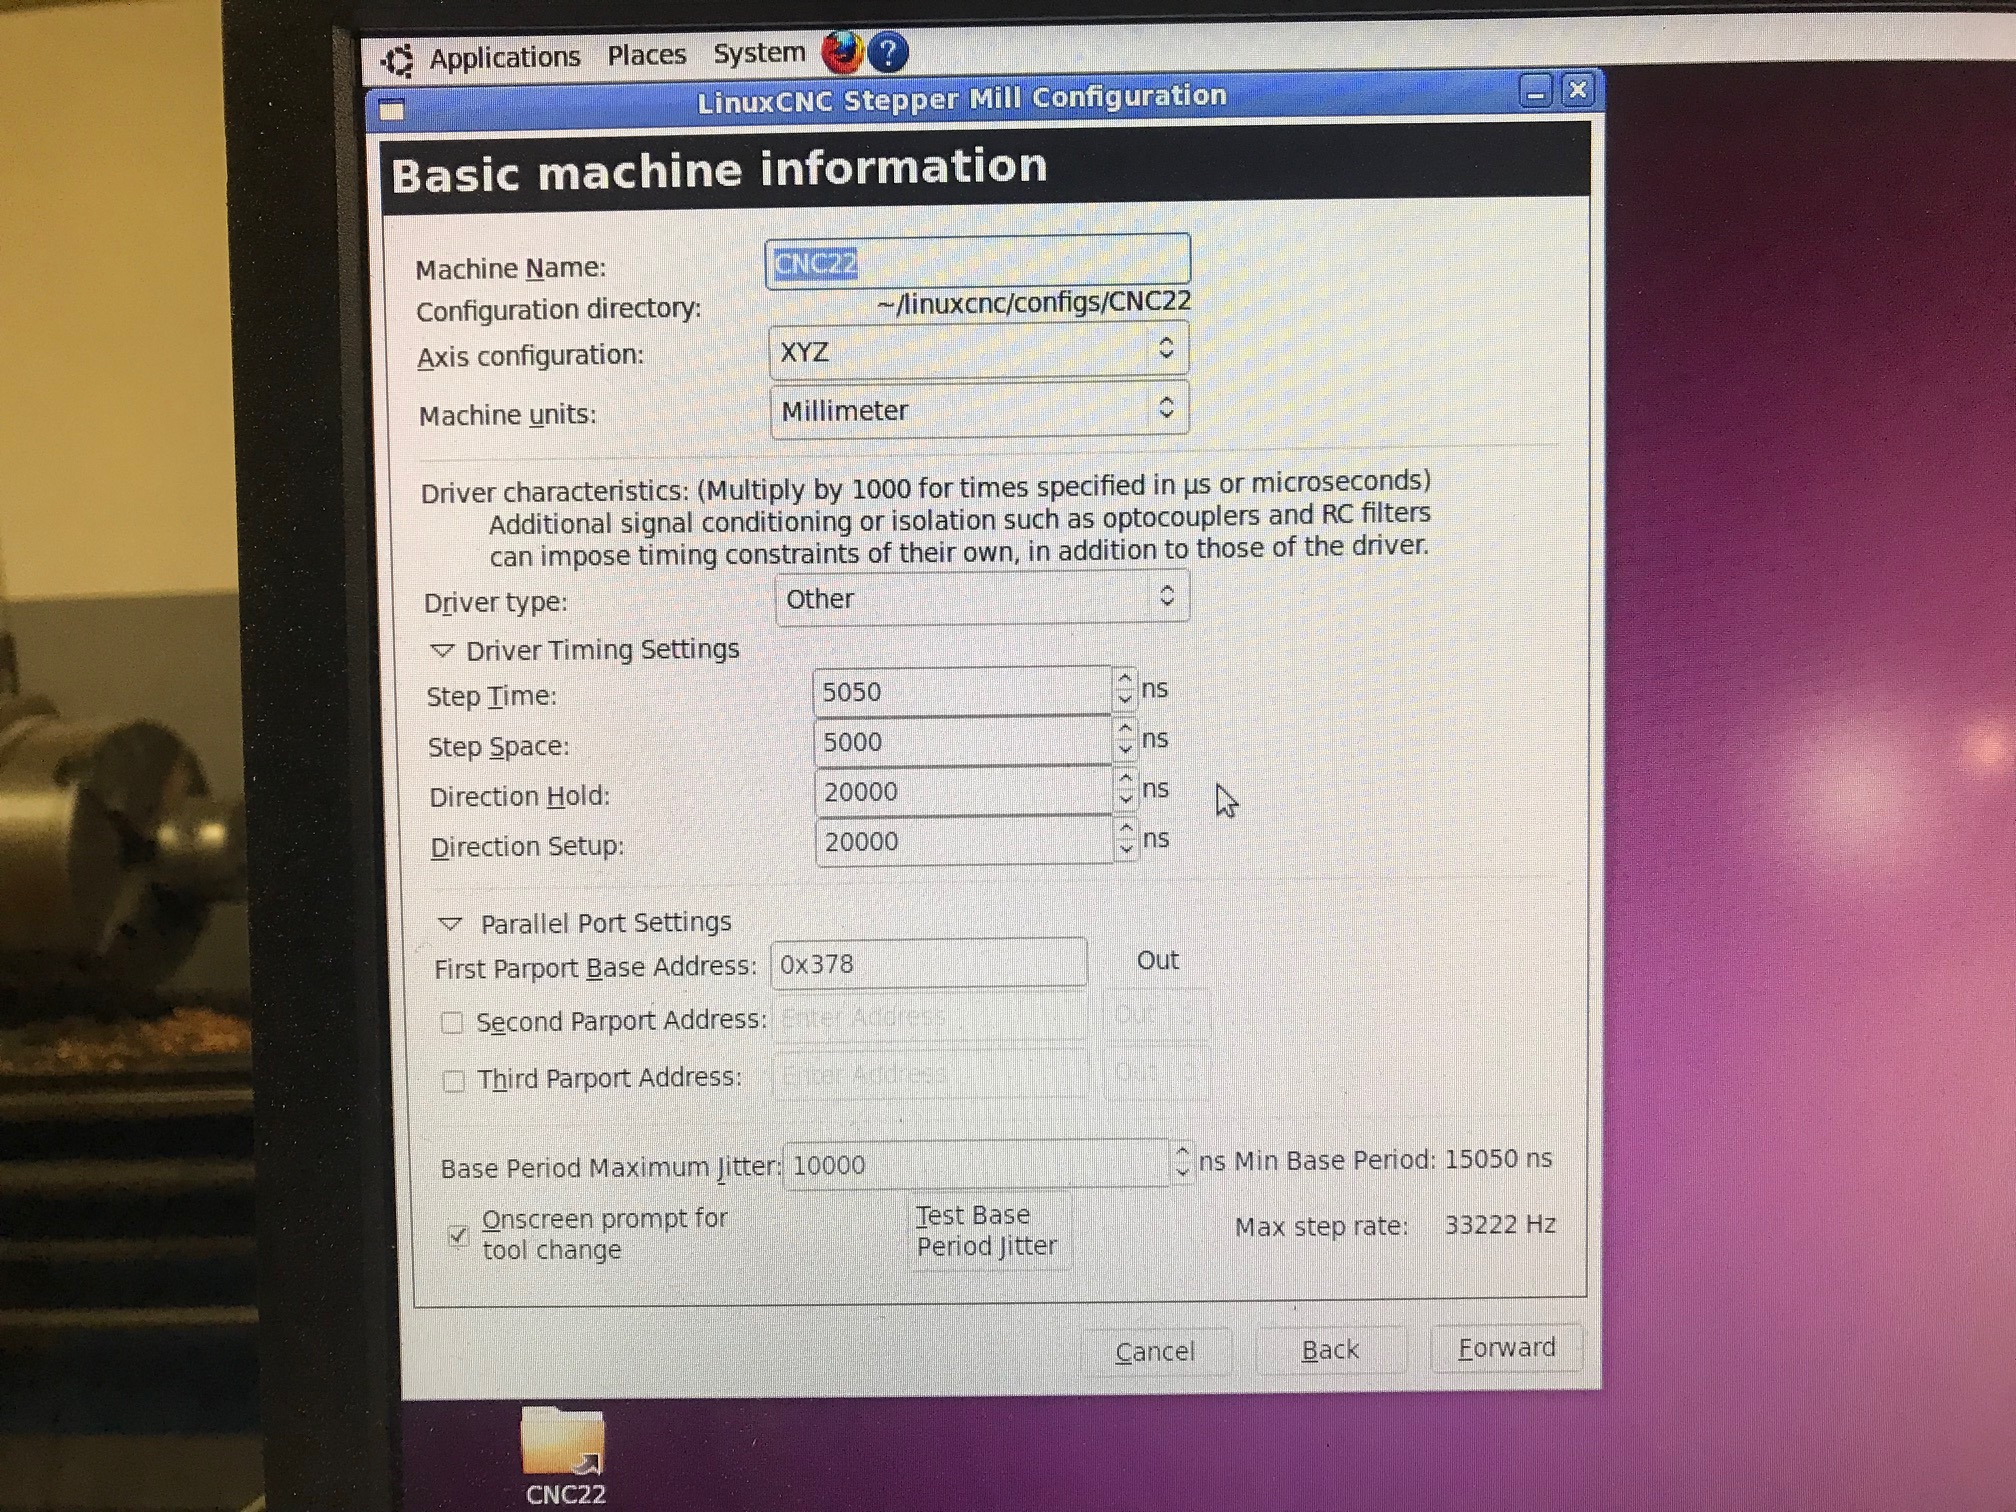The width and height of the screenshot is (2016, 1512).
Task: Open Firefox browser launcher icon
Action: pos(842,52)
